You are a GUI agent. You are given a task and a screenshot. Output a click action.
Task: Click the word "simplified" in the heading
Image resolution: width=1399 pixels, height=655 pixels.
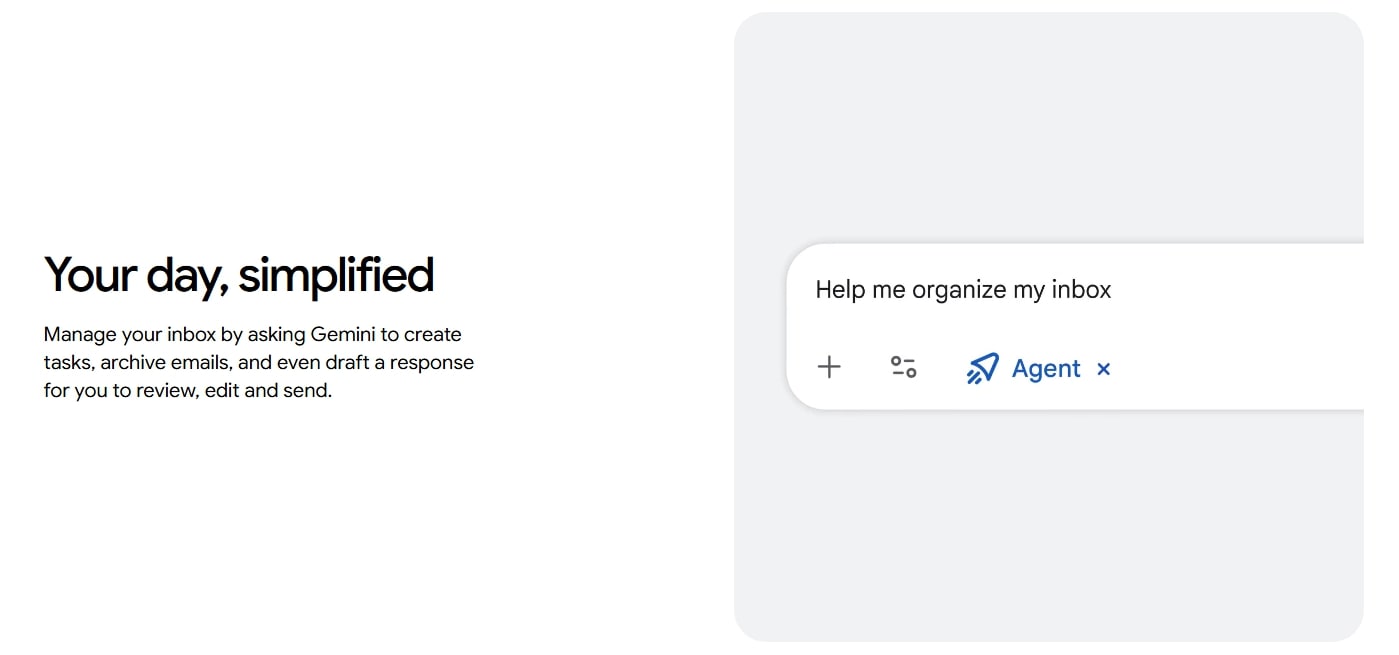(x=335, y=275)
